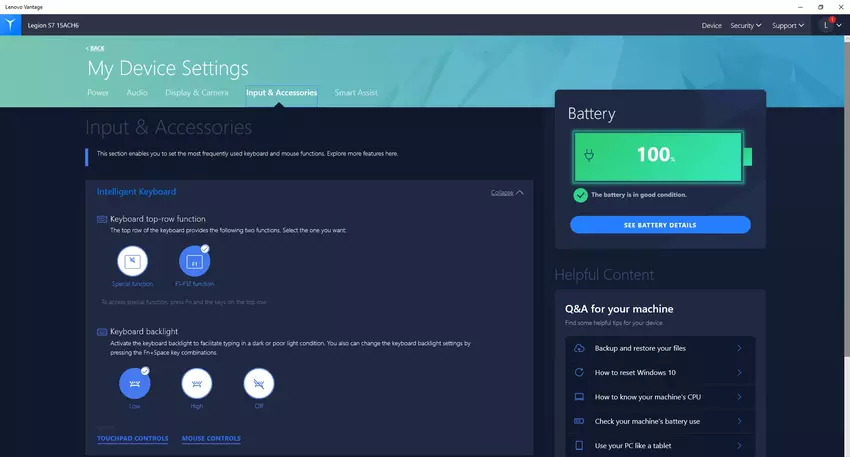Click the laptop icon beside CPU tip
850x457 pixels.
coord(579,397)
